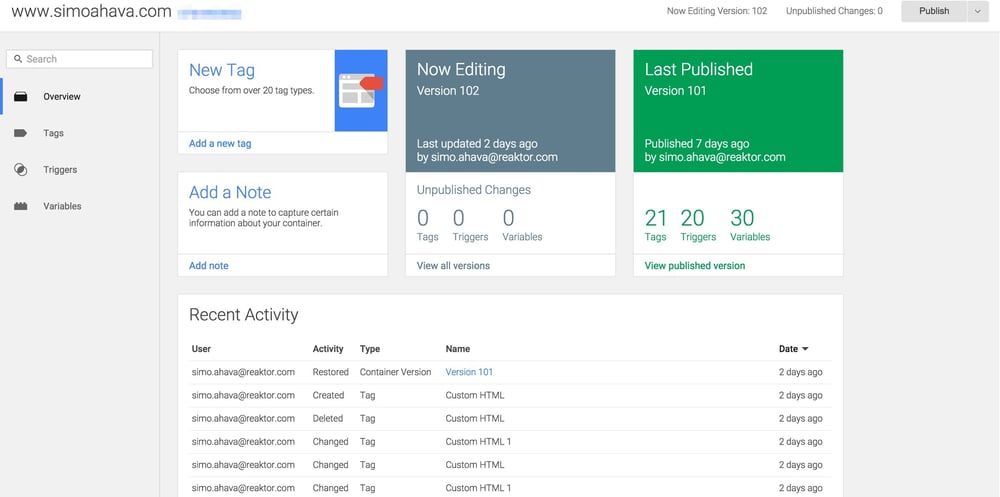Open the Triggers menu item
This screenshot has width=1000, height=497.
pyautogui.click(x=60, y=170)
